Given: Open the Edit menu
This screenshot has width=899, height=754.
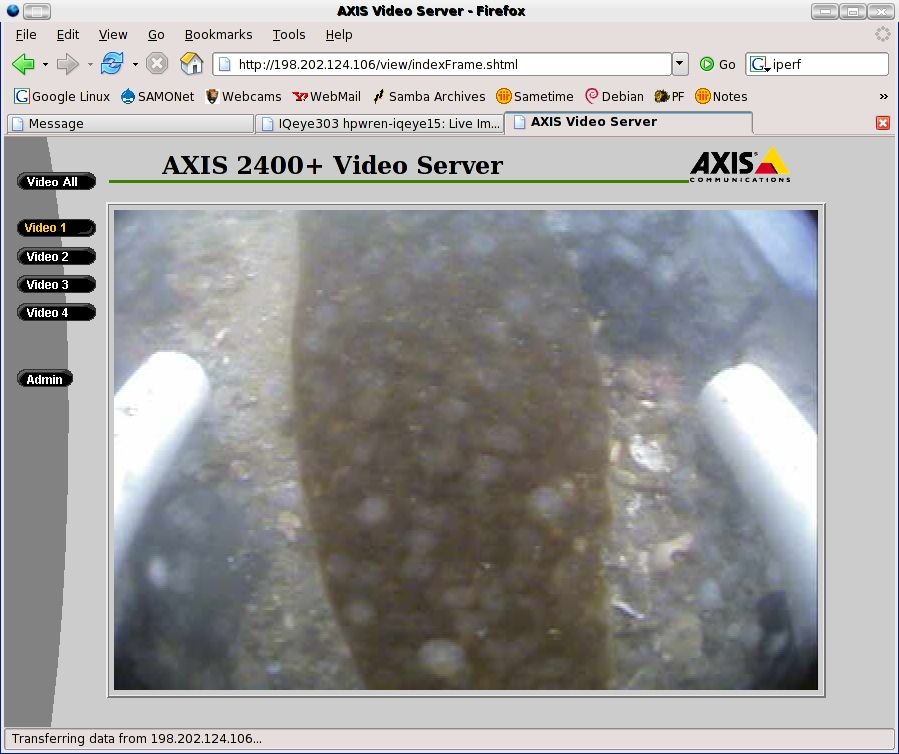Looking at the screenshot, I should tap(68, 34).
